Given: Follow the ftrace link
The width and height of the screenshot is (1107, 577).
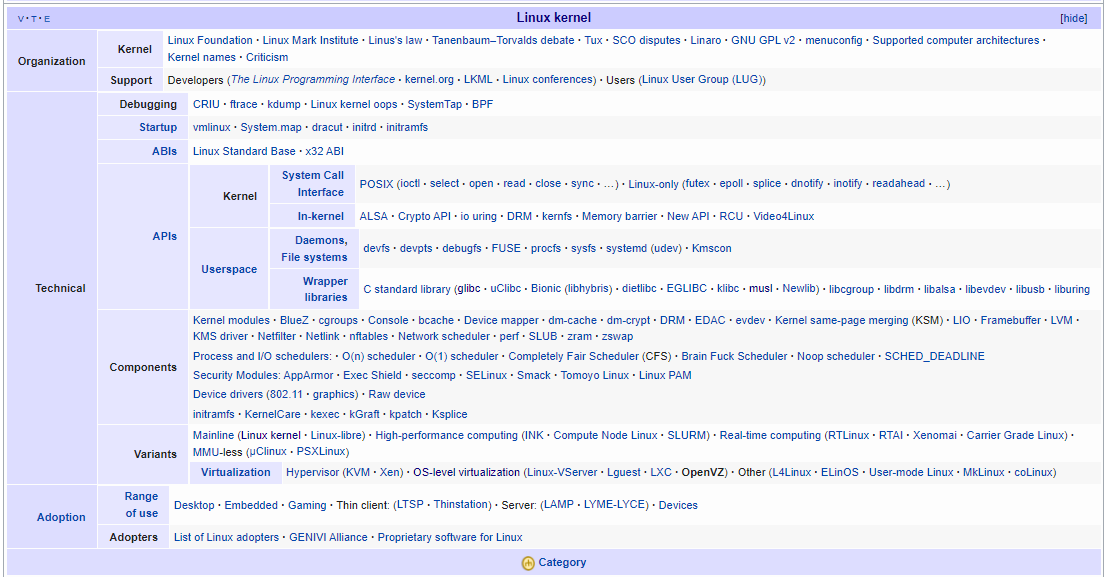Looking at the screenshot, I should 244,104.
